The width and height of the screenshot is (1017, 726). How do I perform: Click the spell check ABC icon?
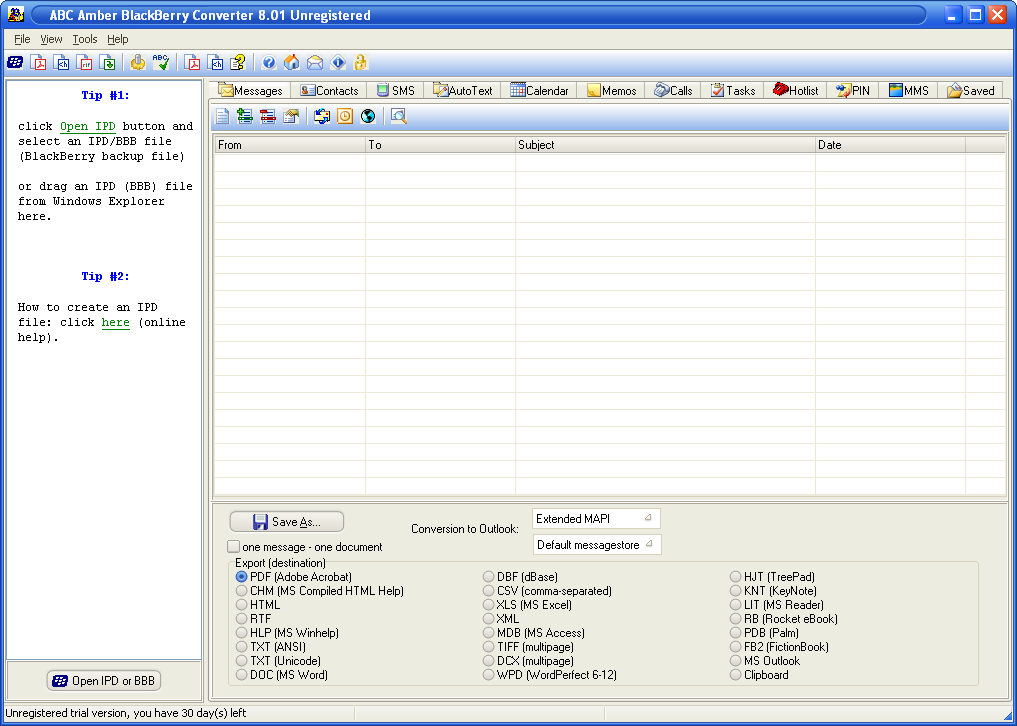pyautogui.click(x=161, y=62)
